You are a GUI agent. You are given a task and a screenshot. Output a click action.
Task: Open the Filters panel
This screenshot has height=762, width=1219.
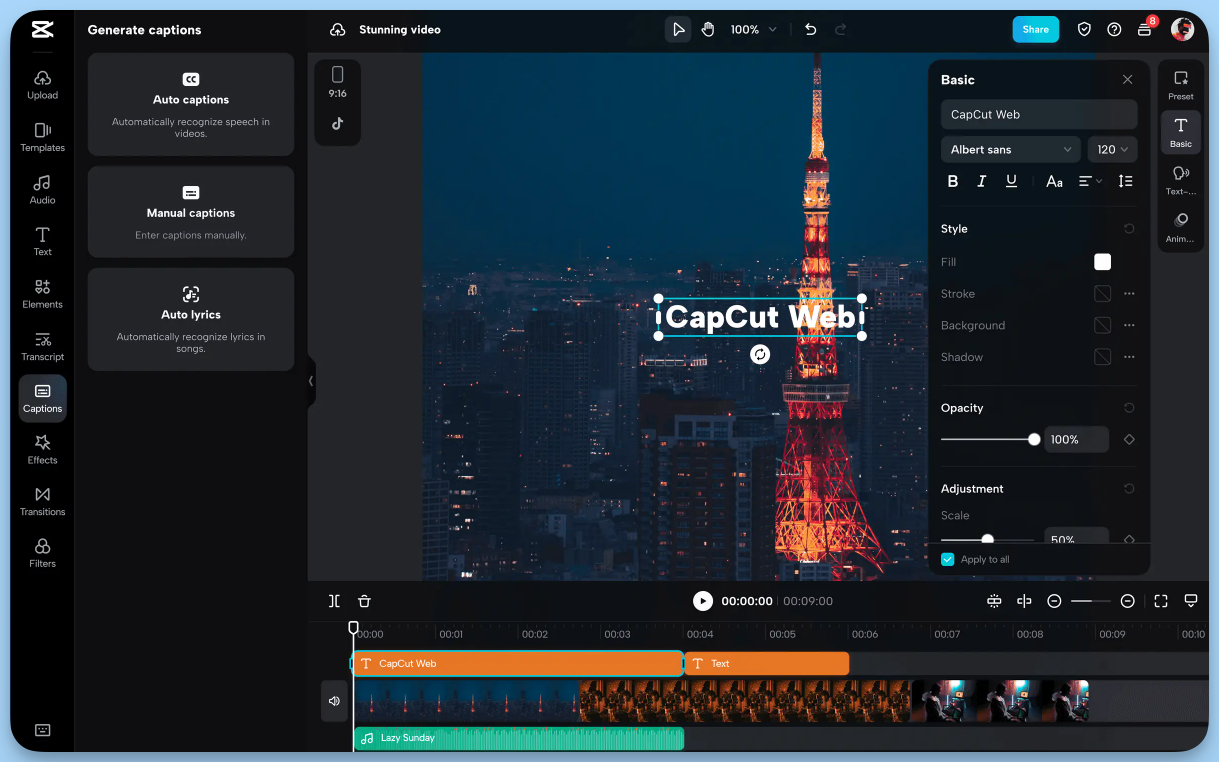42,553
